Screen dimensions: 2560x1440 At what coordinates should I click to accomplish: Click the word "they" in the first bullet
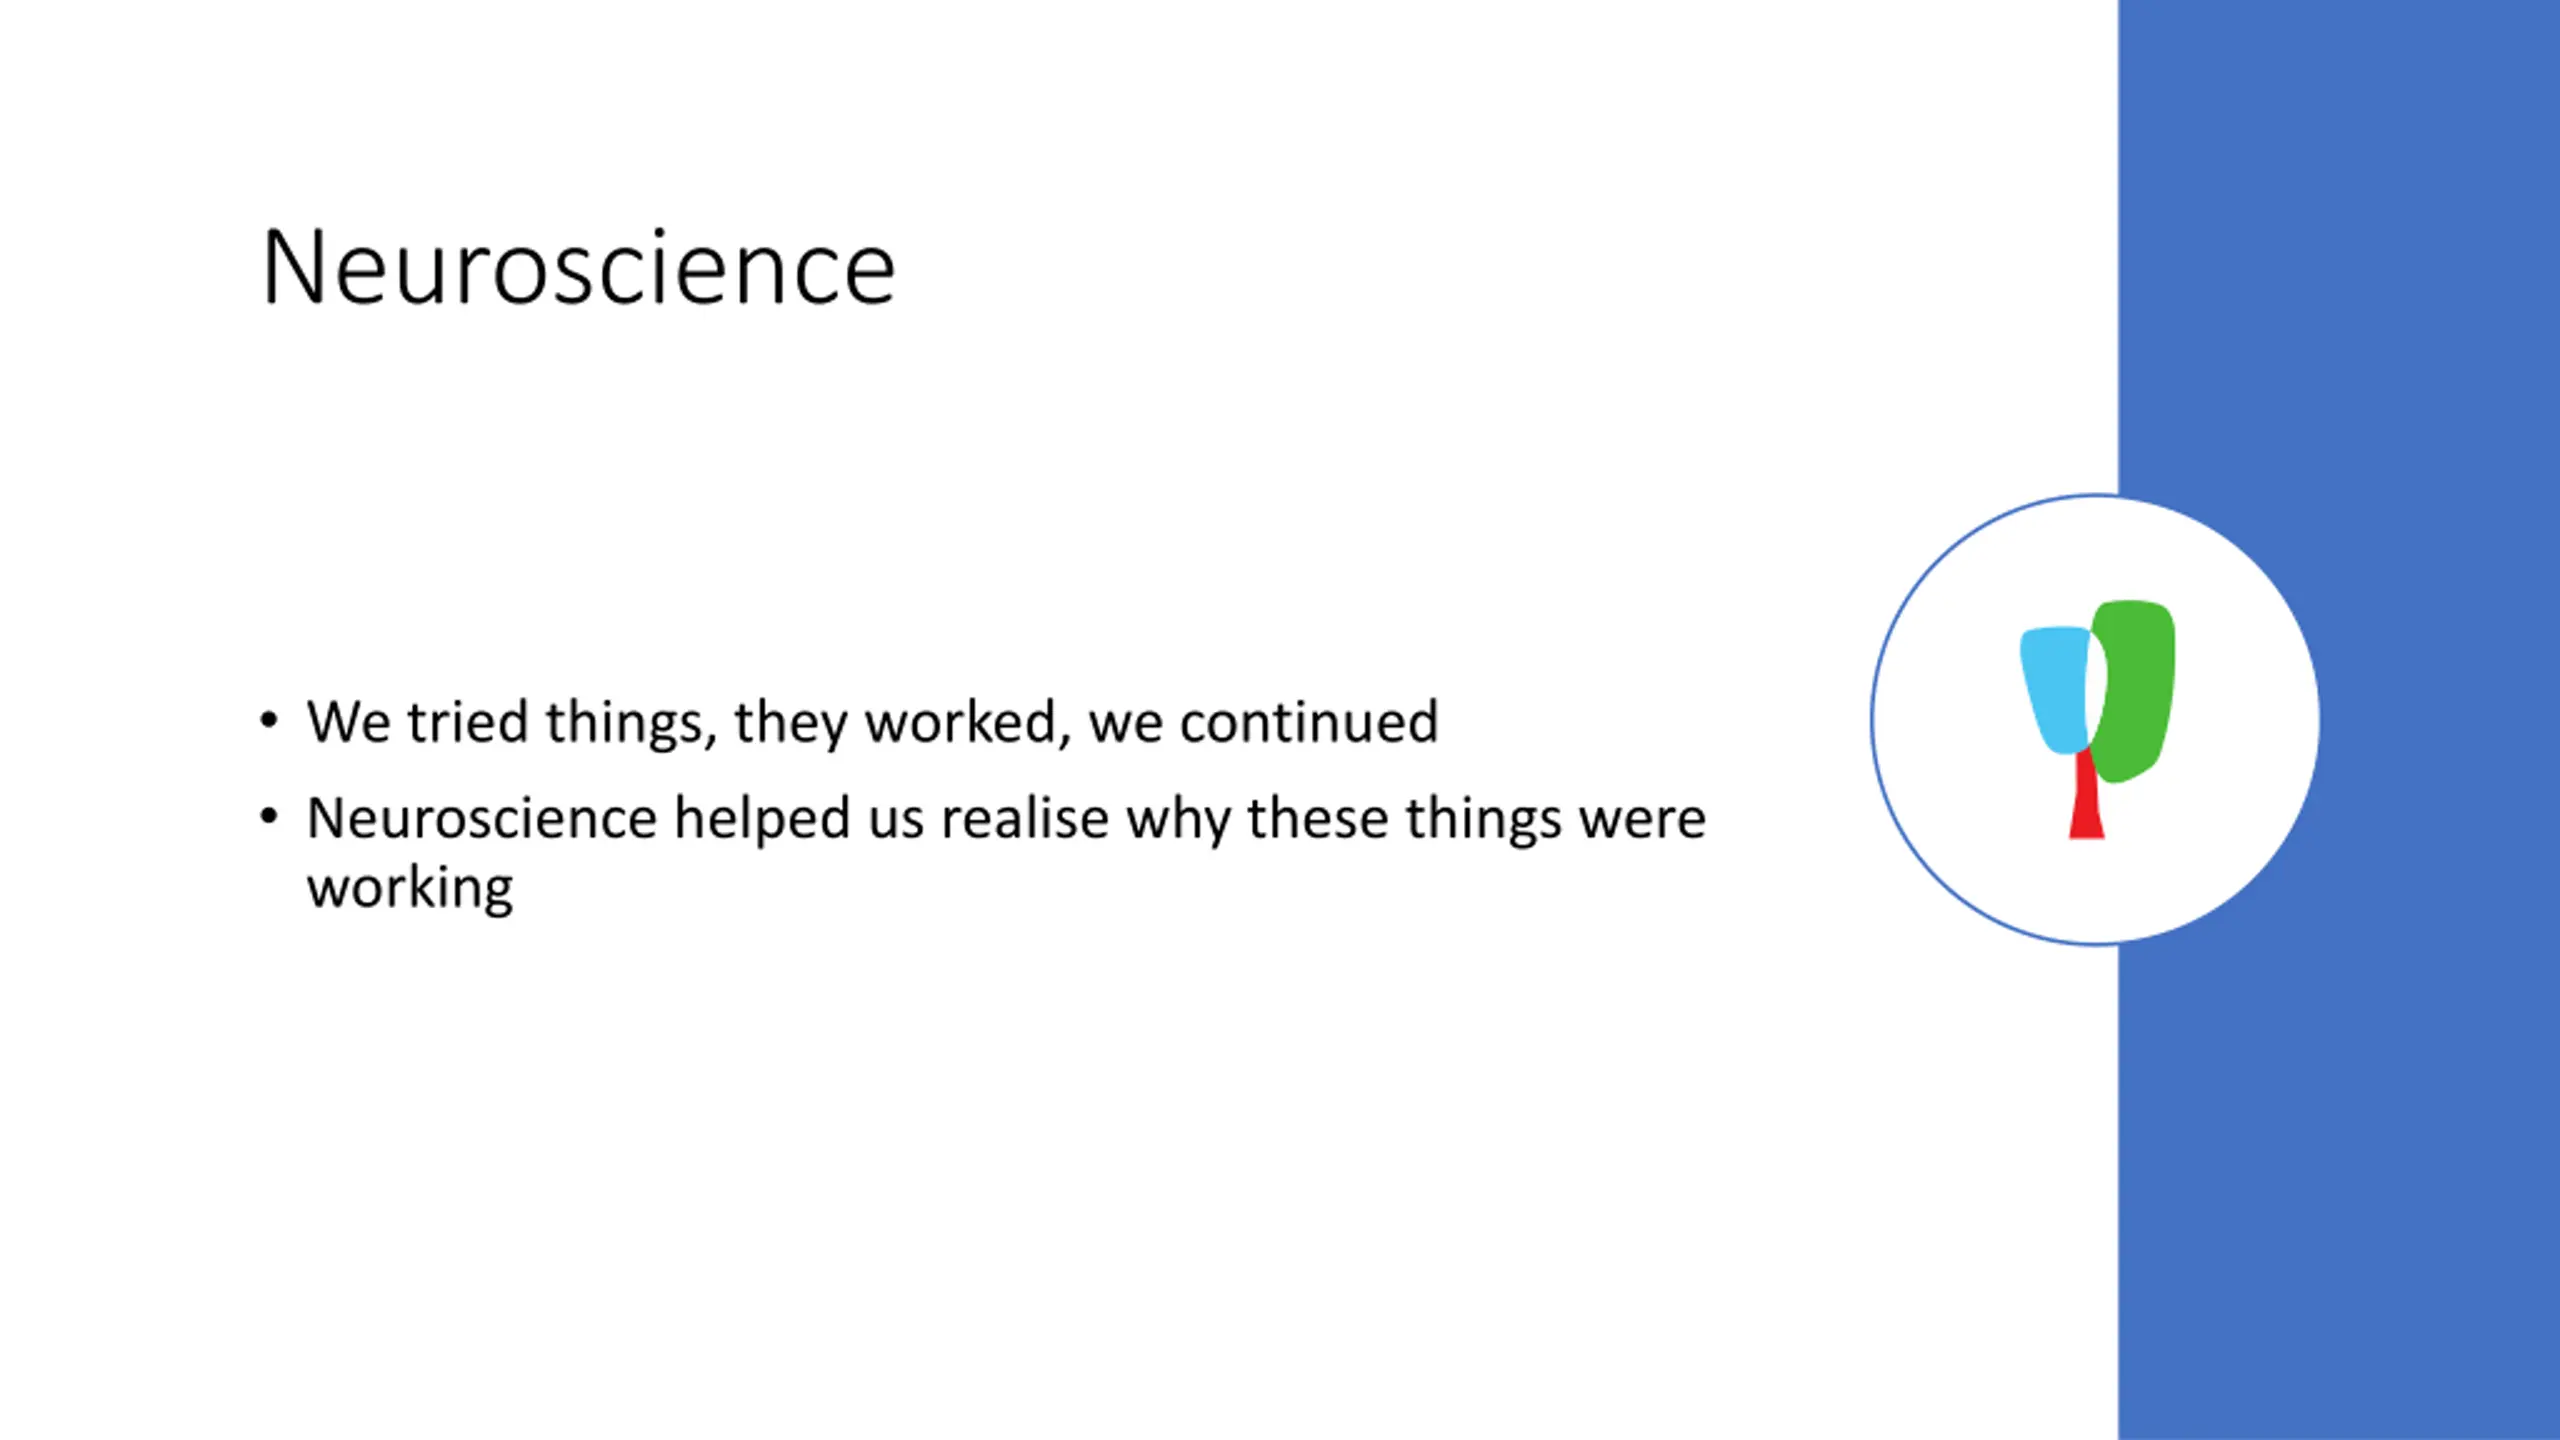coord(790,724)
